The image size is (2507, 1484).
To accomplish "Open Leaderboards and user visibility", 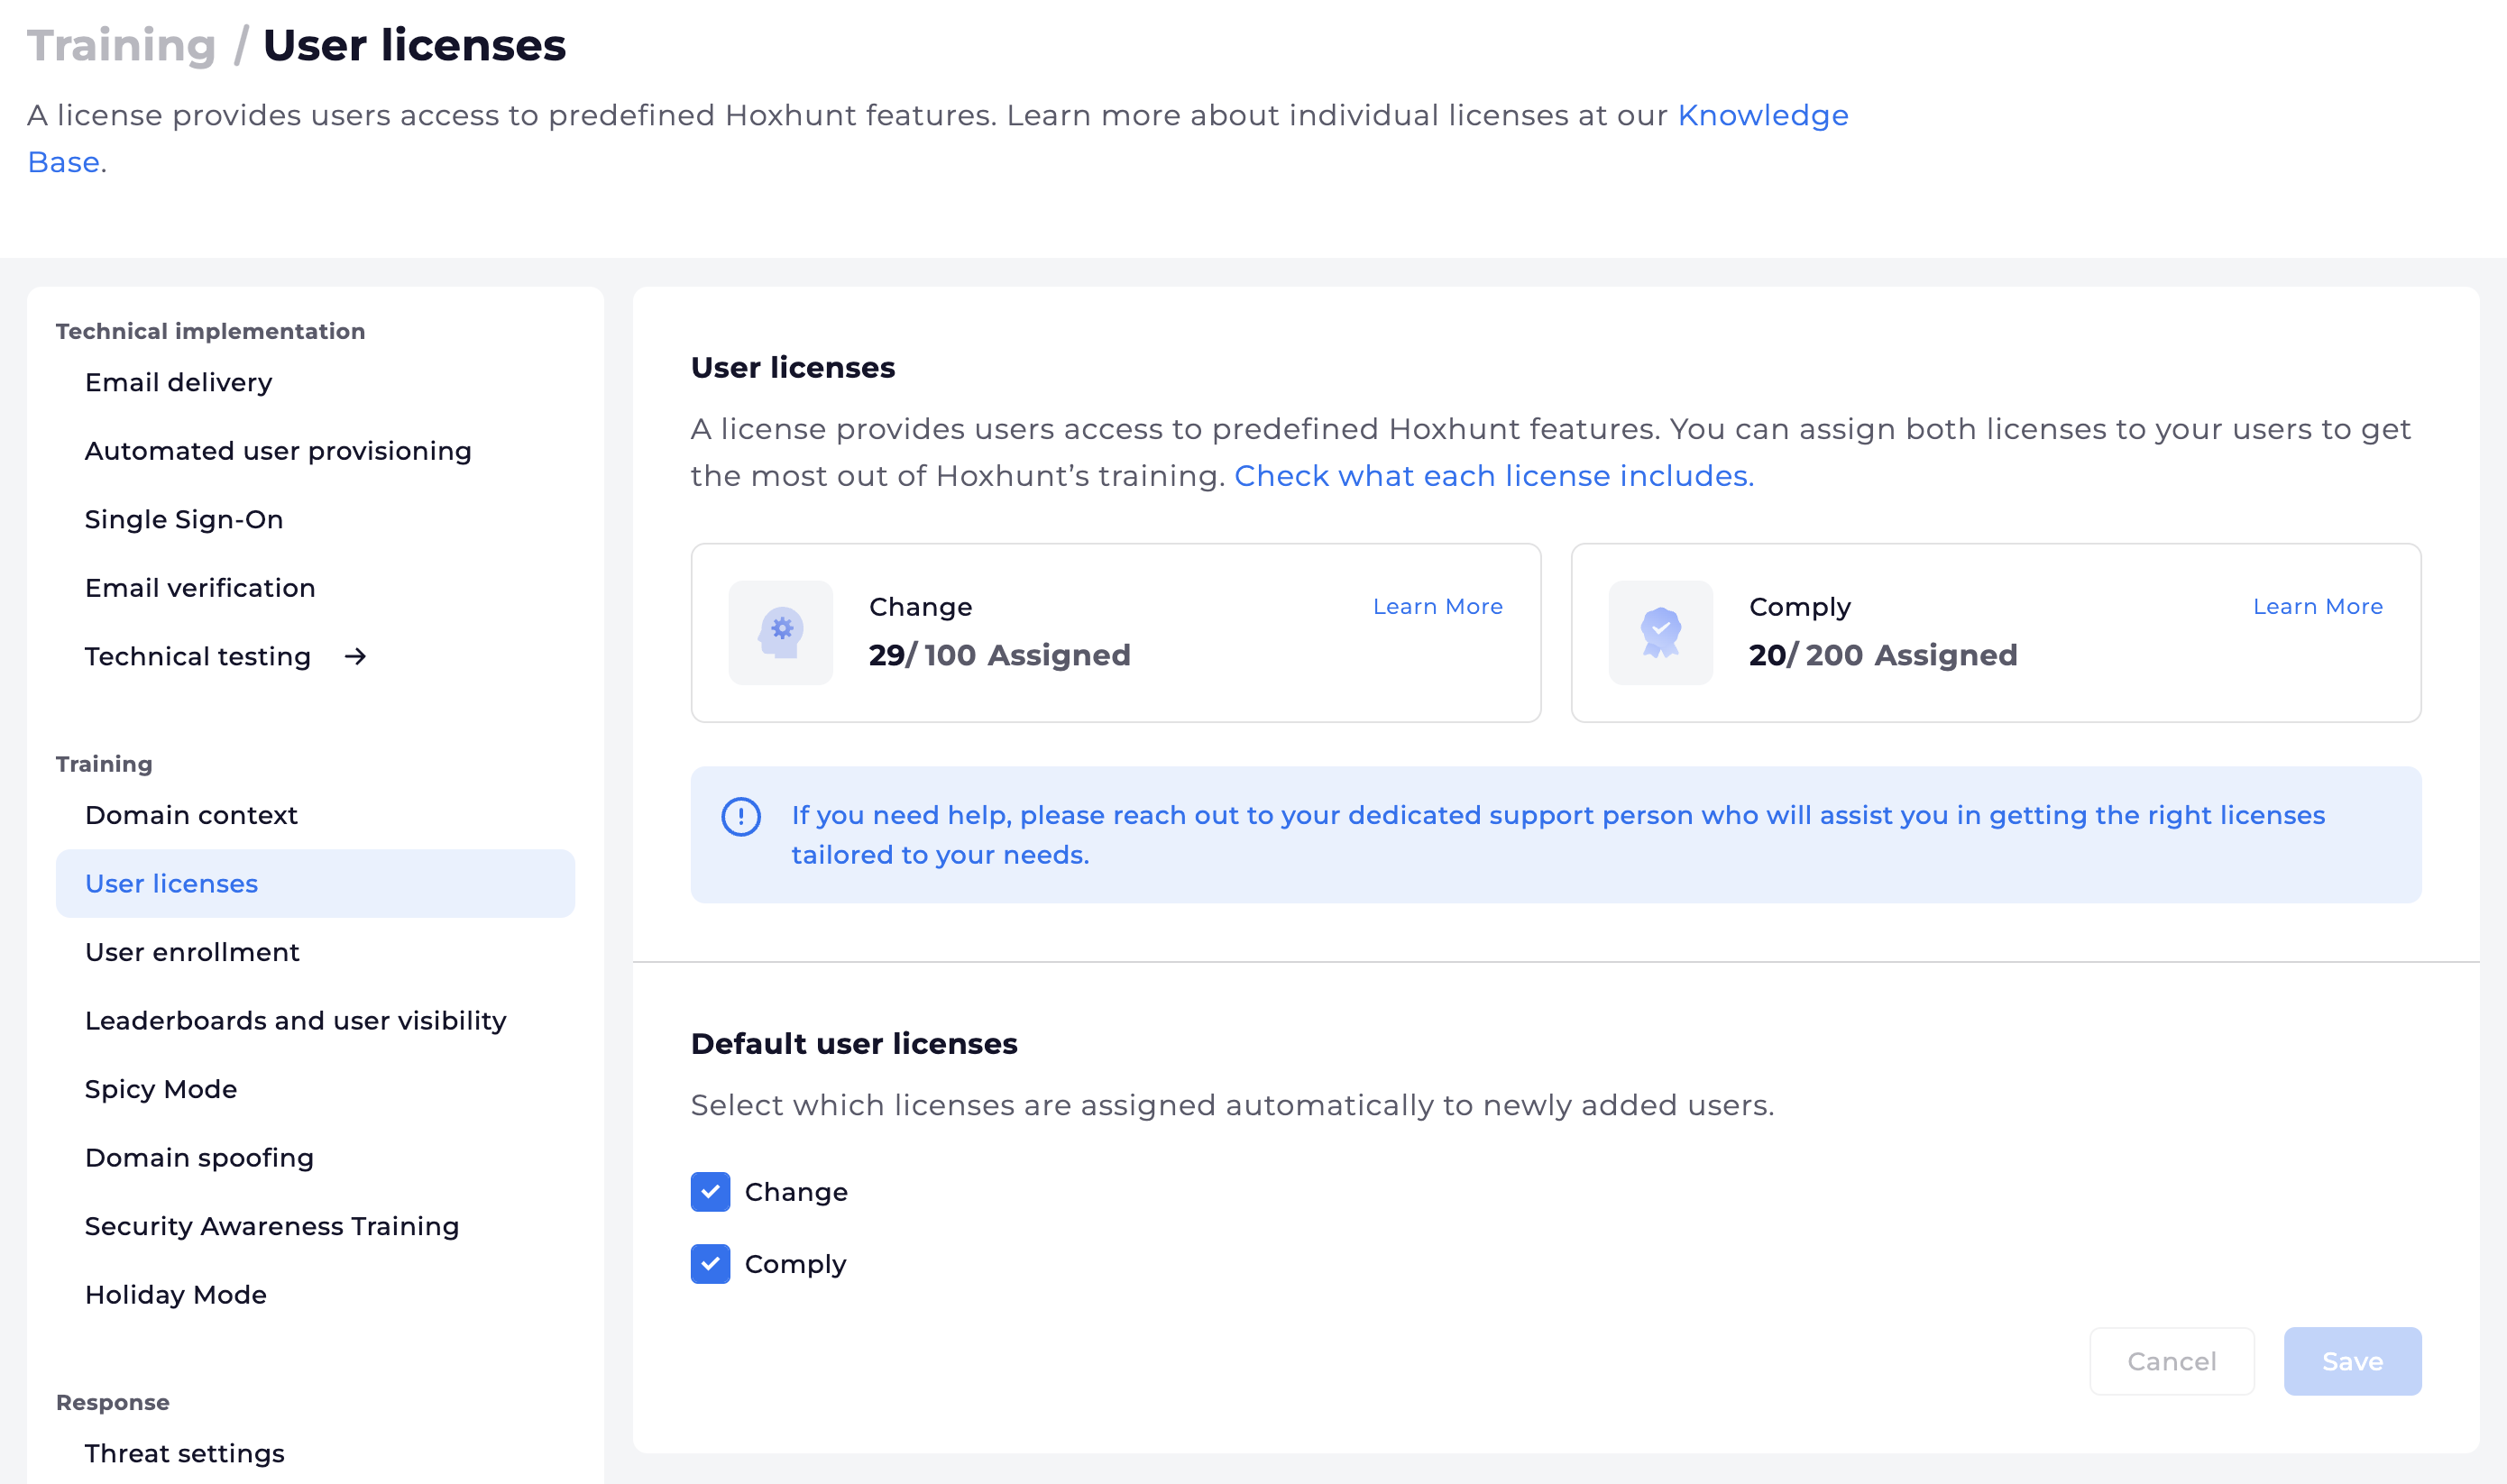I will pos(315,1020).
